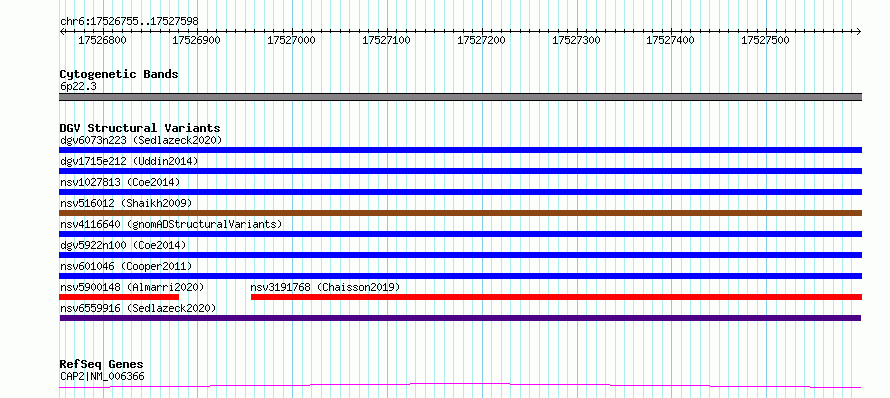Click ruler position 17526800
This screenshot has height=398, width=890.
point(102,40)
